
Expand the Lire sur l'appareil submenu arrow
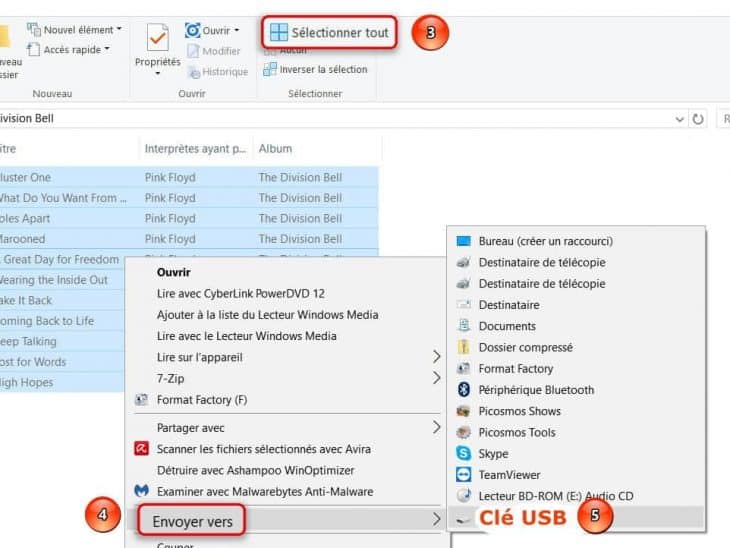(x=436, y=357)
